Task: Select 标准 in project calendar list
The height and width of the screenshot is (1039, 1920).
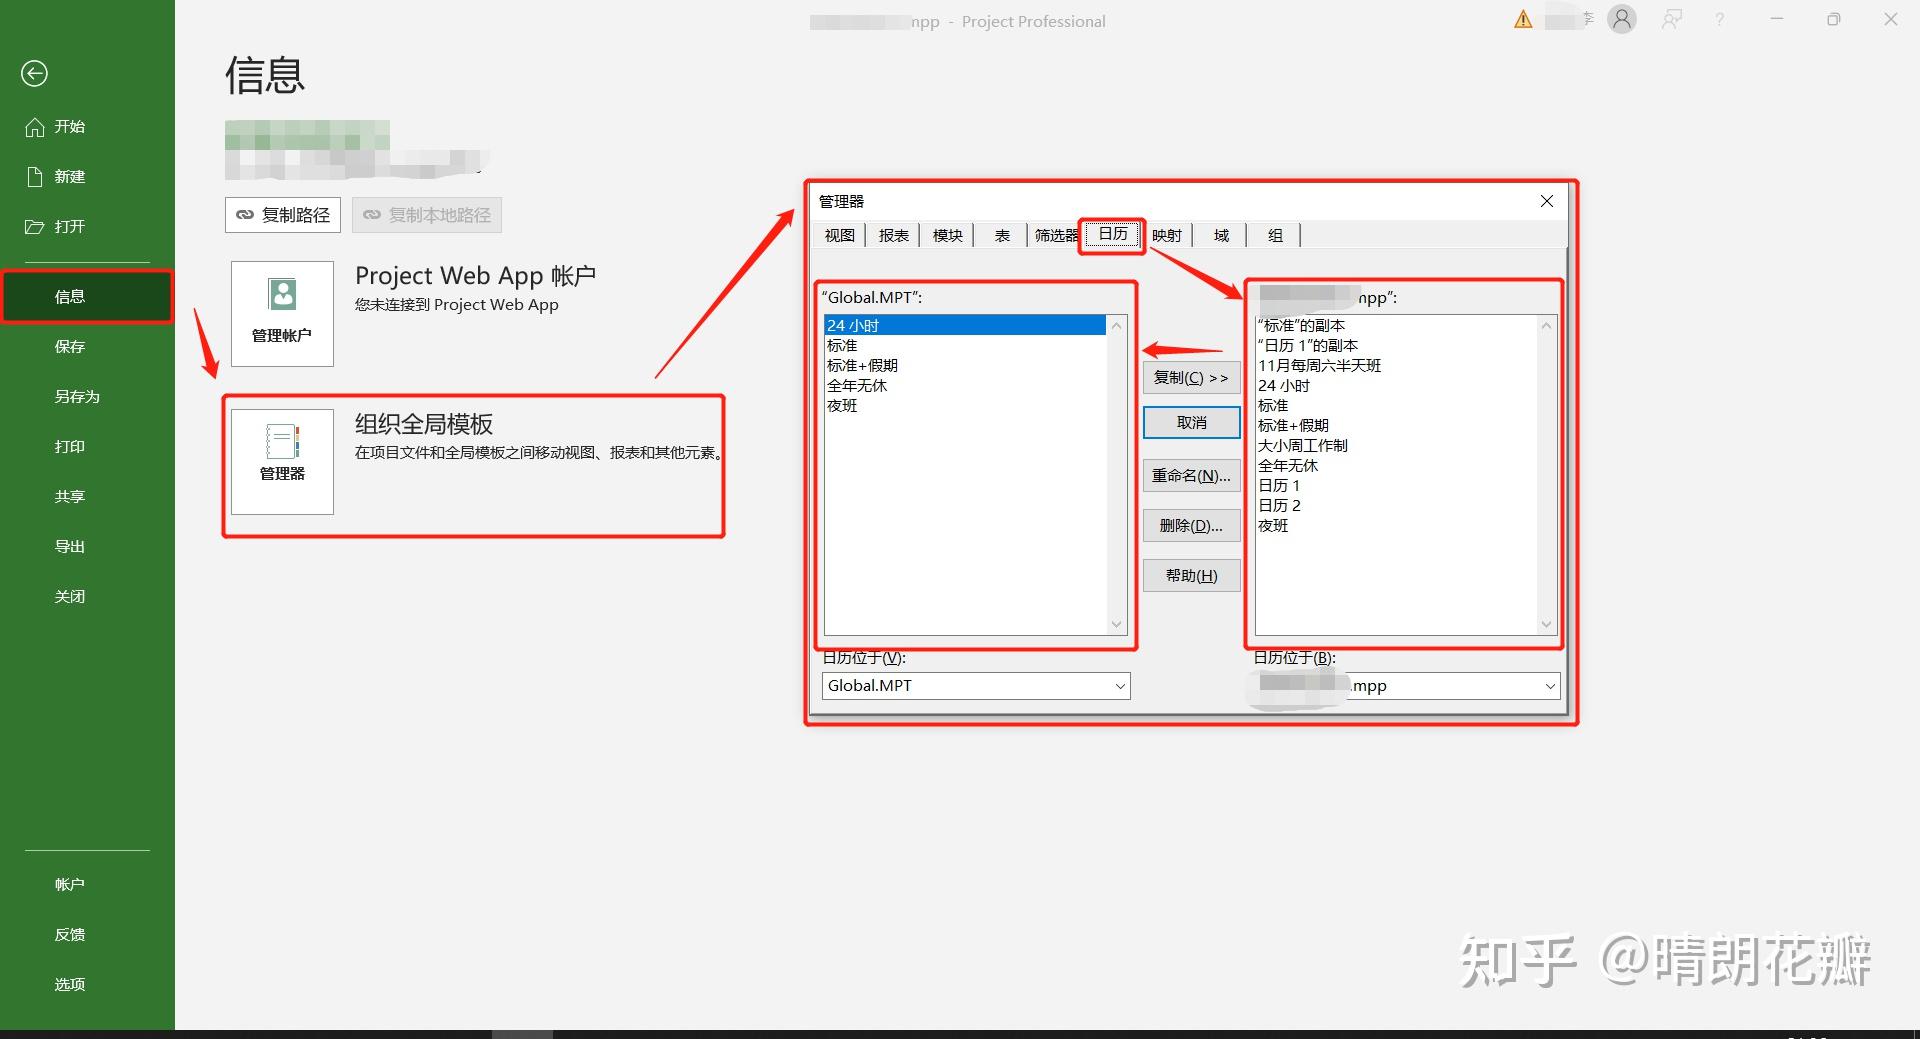Action: [1396, 406]
